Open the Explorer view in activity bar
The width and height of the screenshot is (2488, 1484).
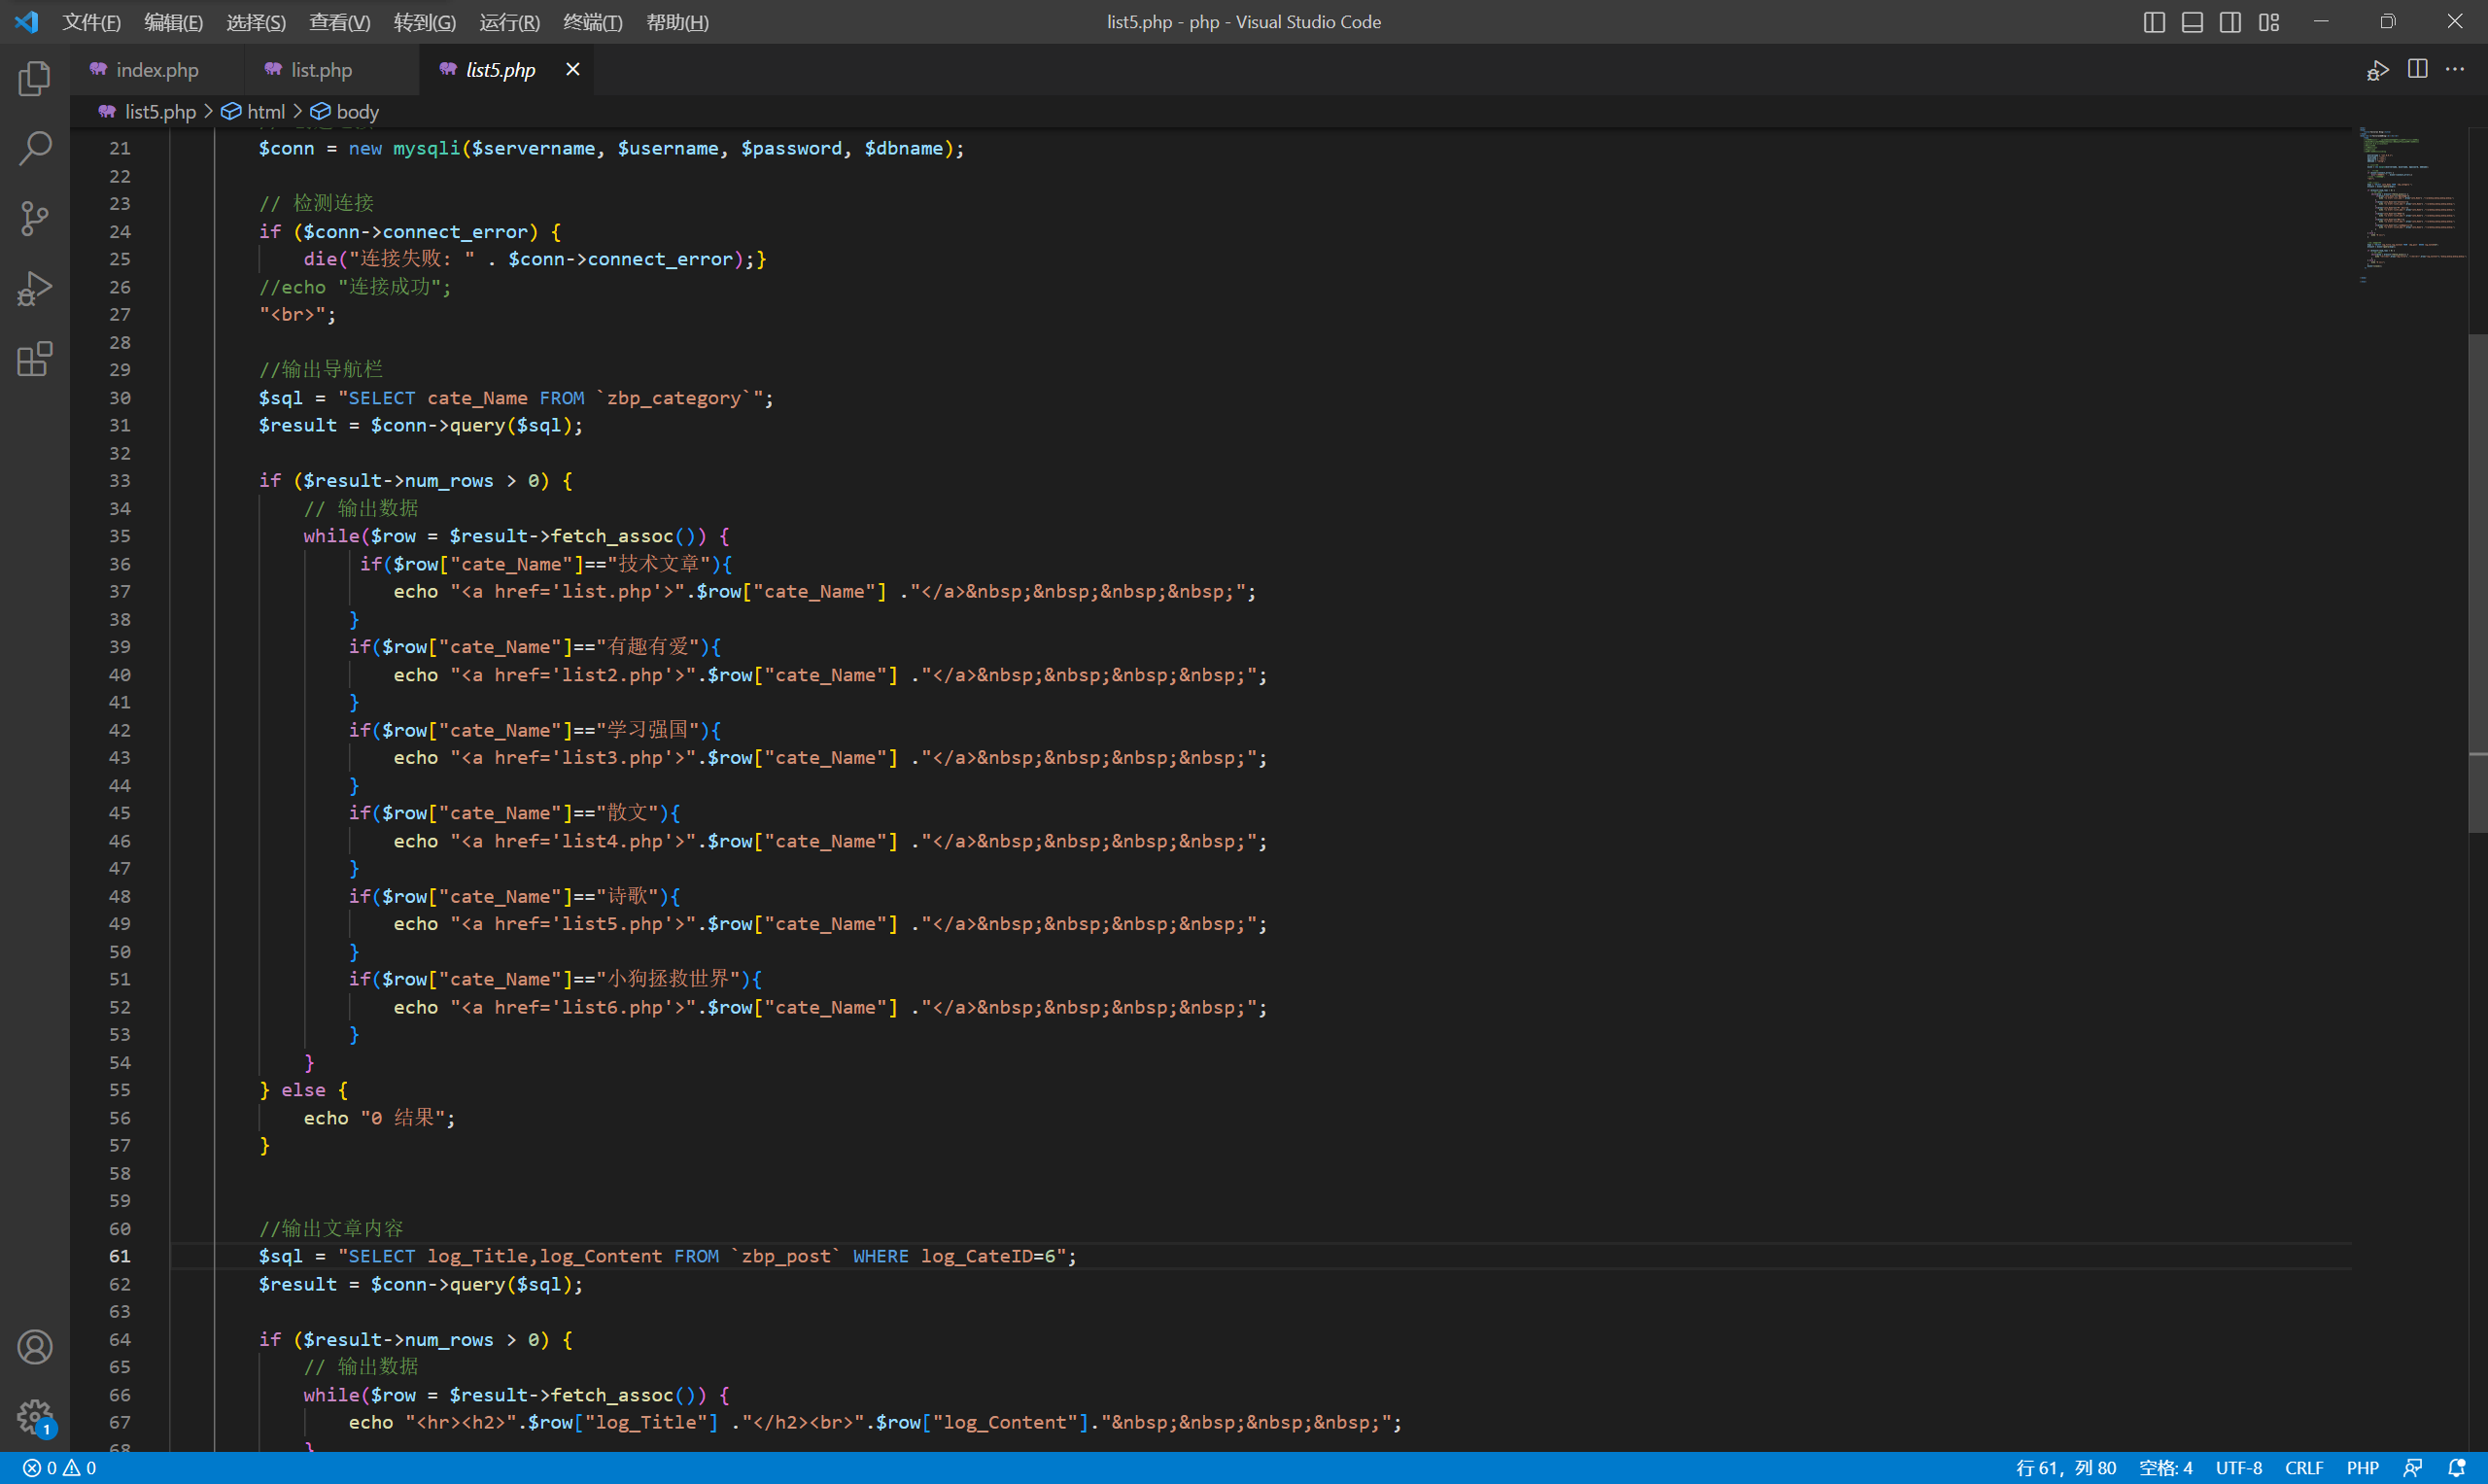point(34,79)
